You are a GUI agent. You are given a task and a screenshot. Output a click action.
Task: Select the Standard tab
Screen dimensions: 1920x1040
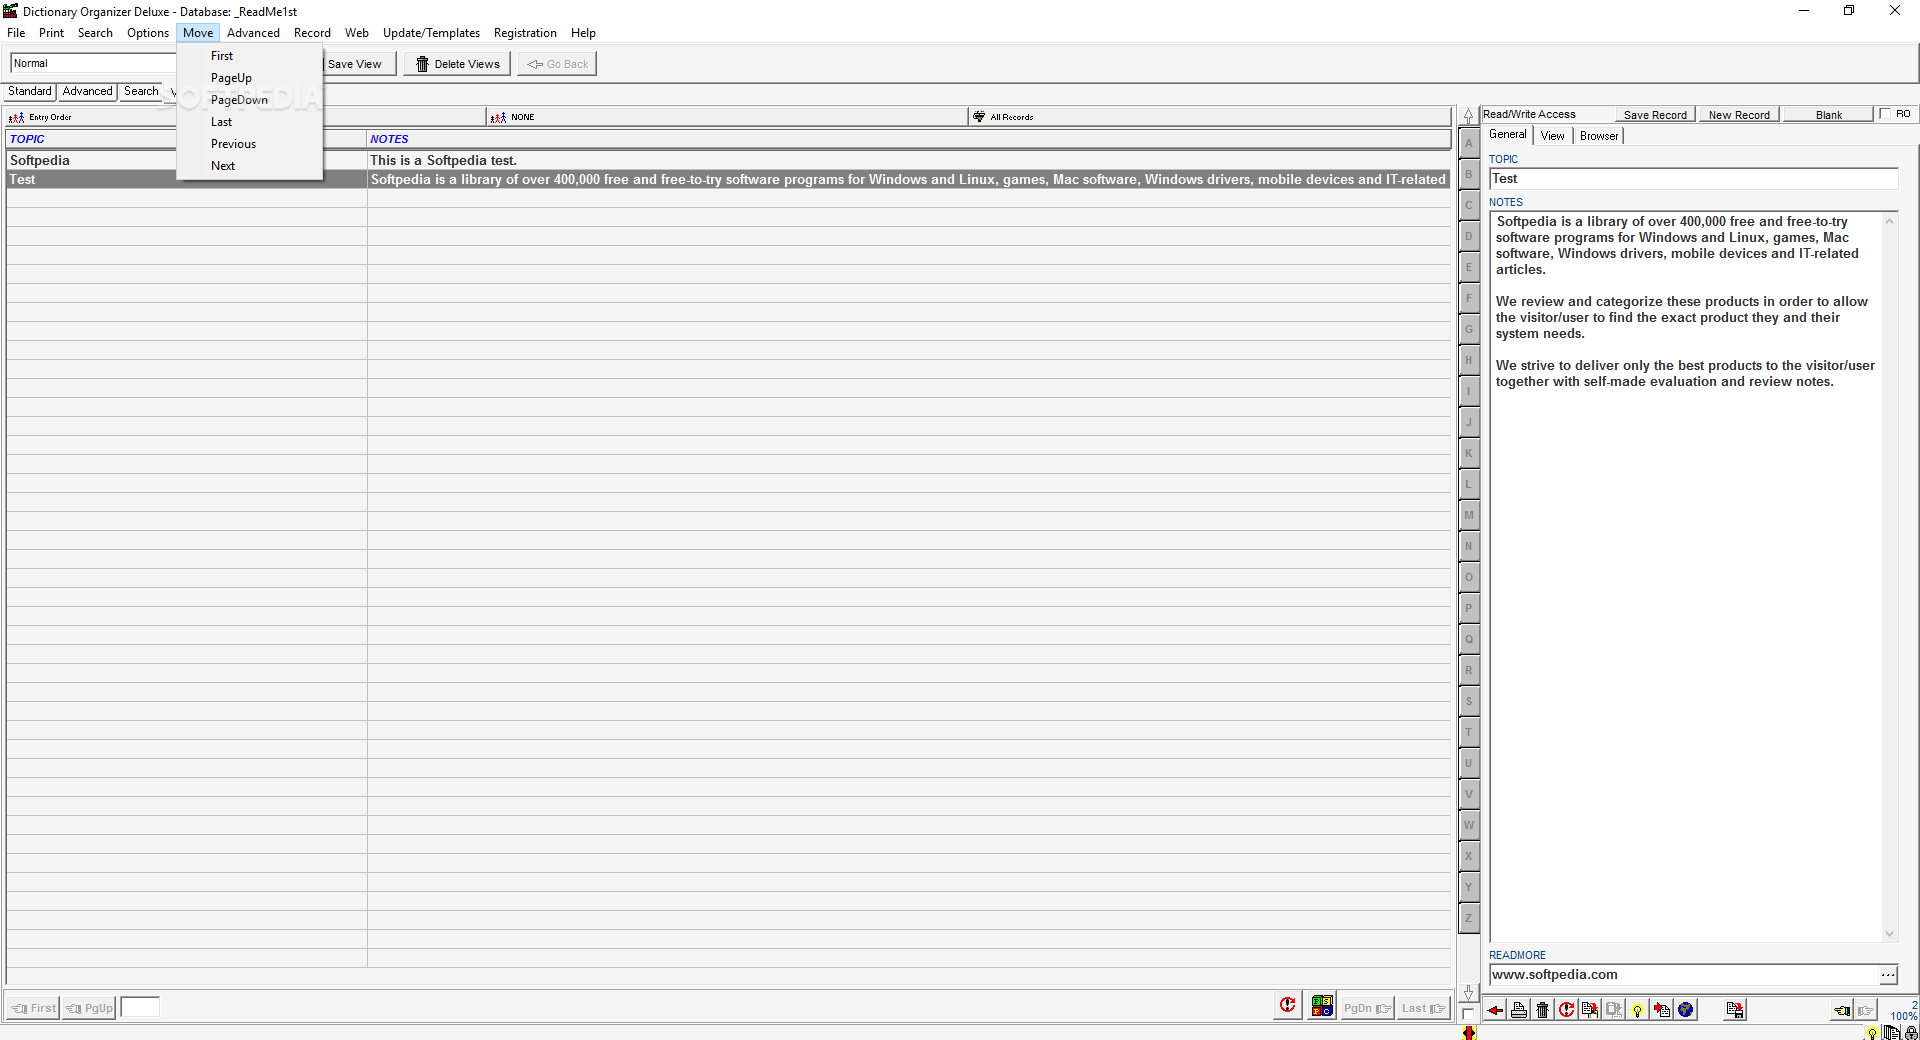coord(30,91)
